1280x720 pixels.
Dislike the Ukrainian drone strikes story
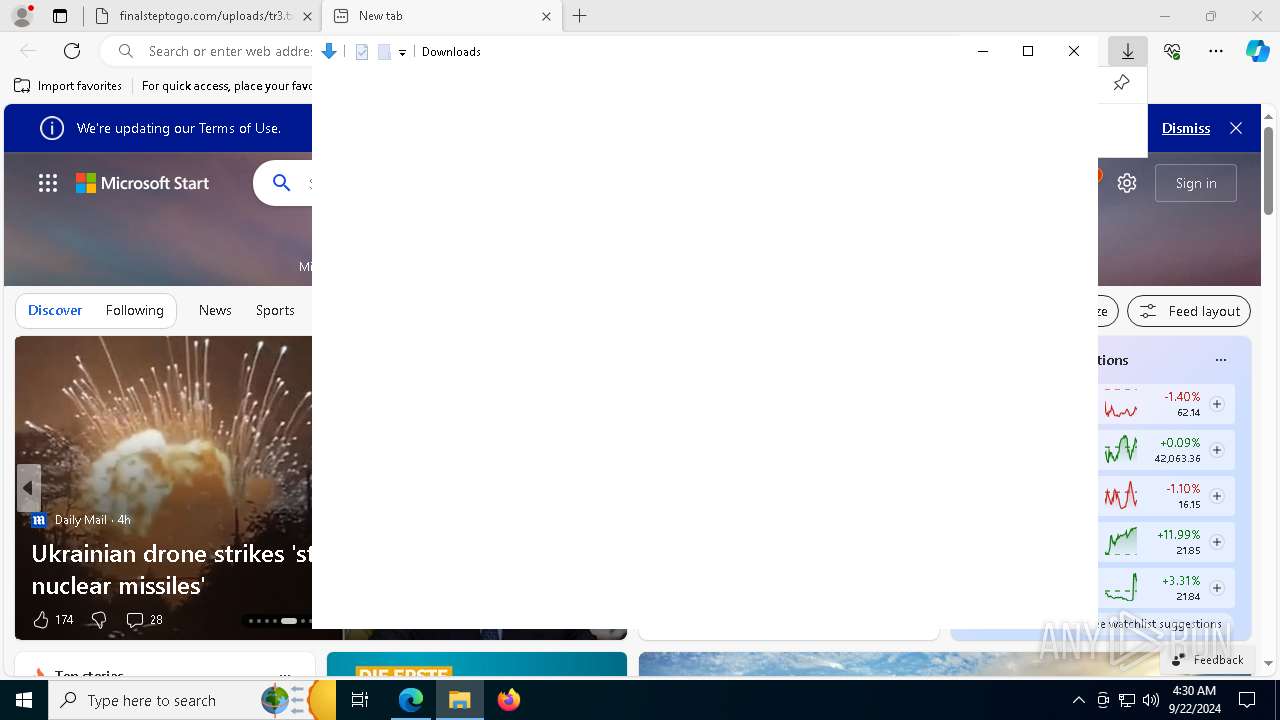[98, 620]
